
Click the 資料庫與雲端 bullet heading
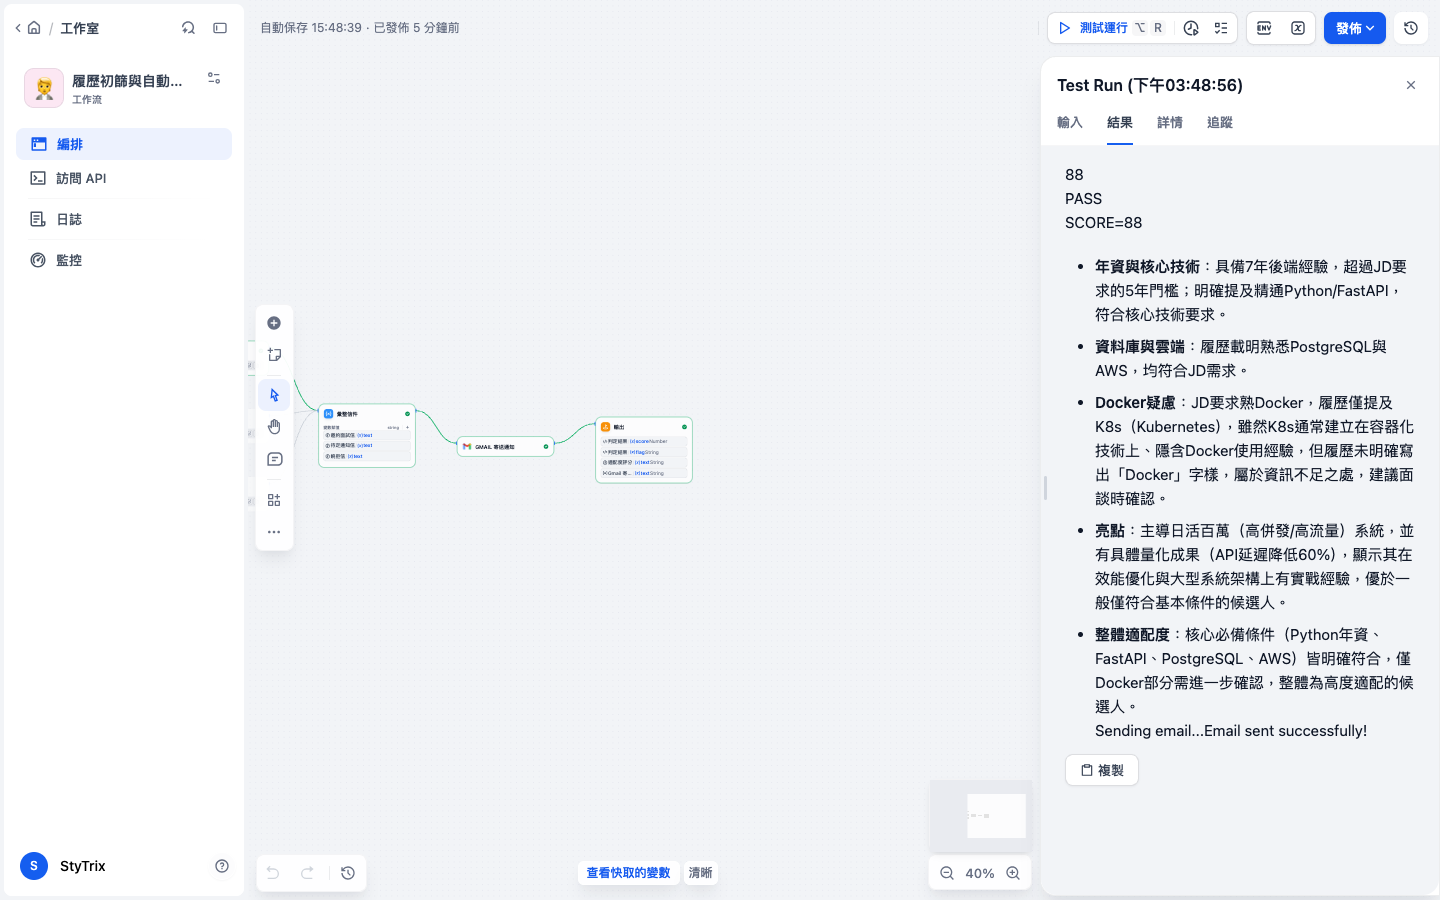pyautogui.click(x=1140, y=347)
